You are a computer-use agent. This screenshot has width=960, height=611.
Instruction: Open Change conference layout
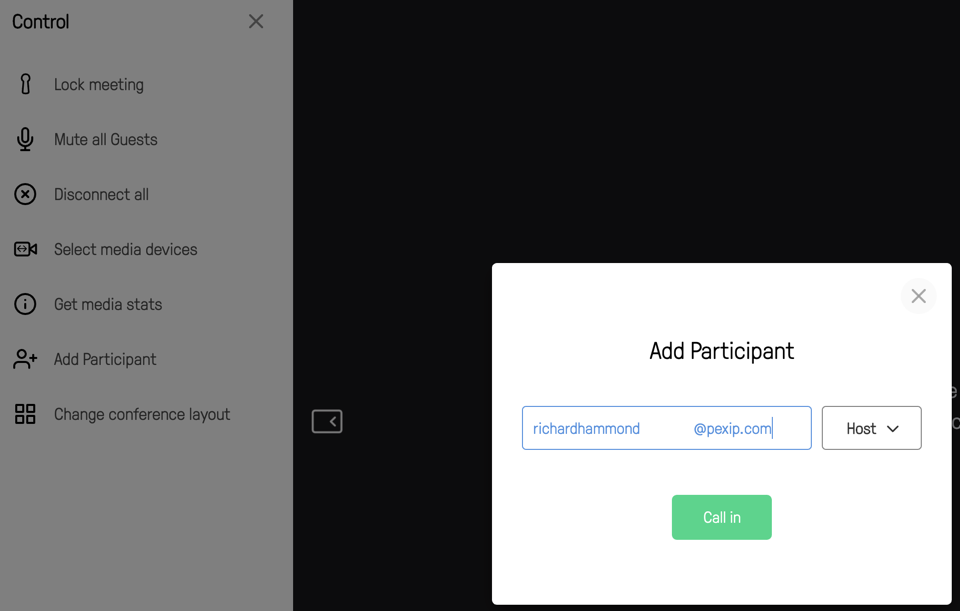(142, 414)
